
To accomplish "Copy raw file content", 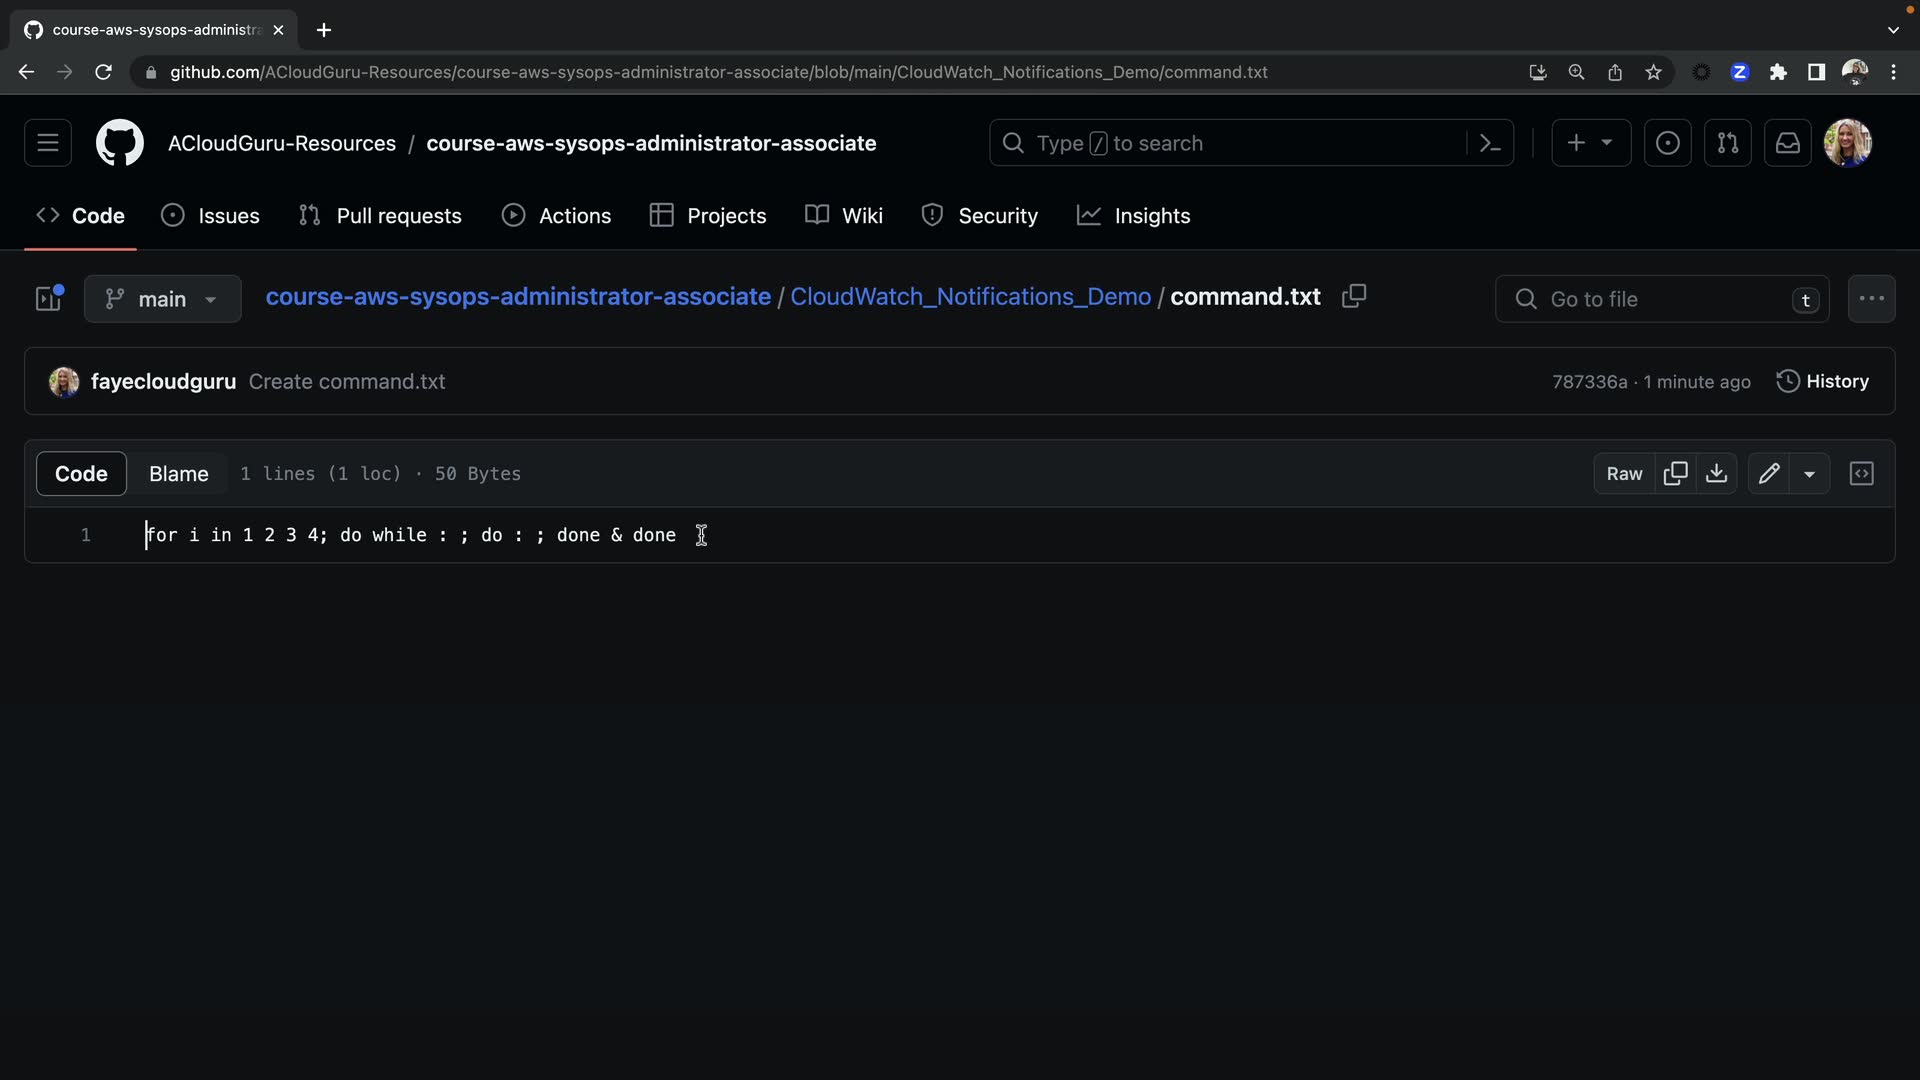I will (1675, 473).
